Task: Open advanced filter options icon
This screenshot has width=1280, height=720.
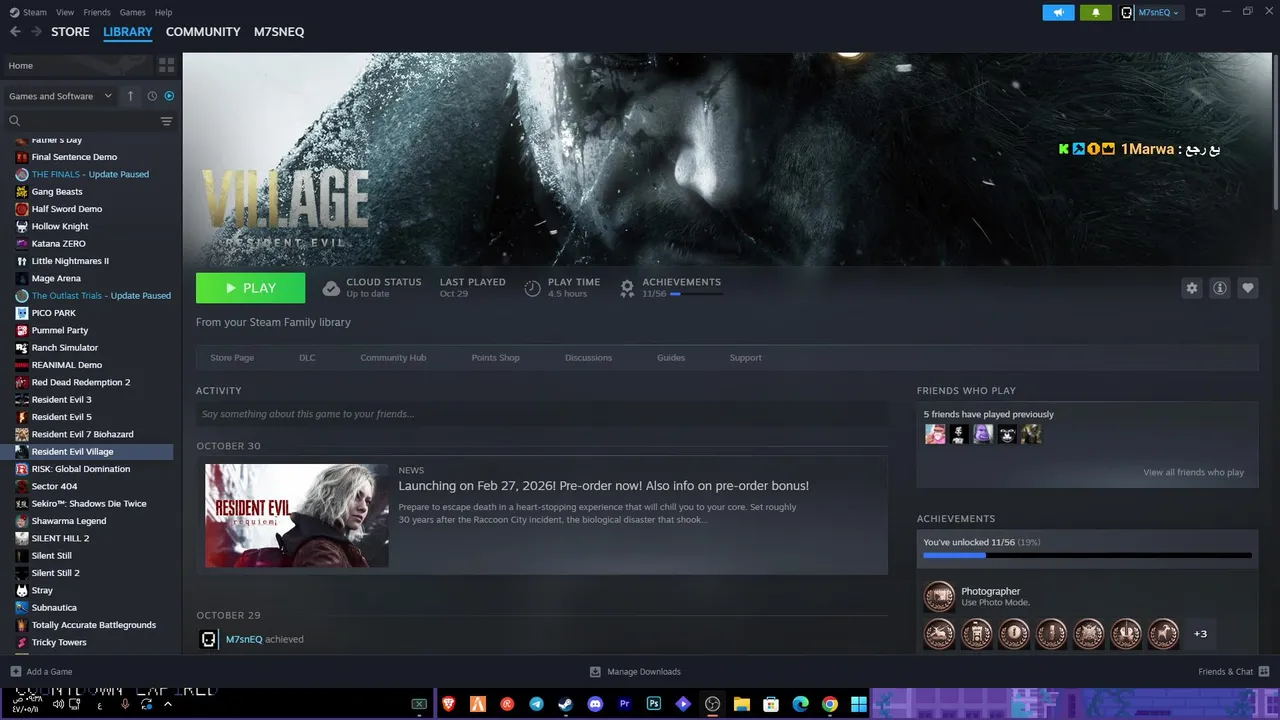Action: click(x=166, y=121)
